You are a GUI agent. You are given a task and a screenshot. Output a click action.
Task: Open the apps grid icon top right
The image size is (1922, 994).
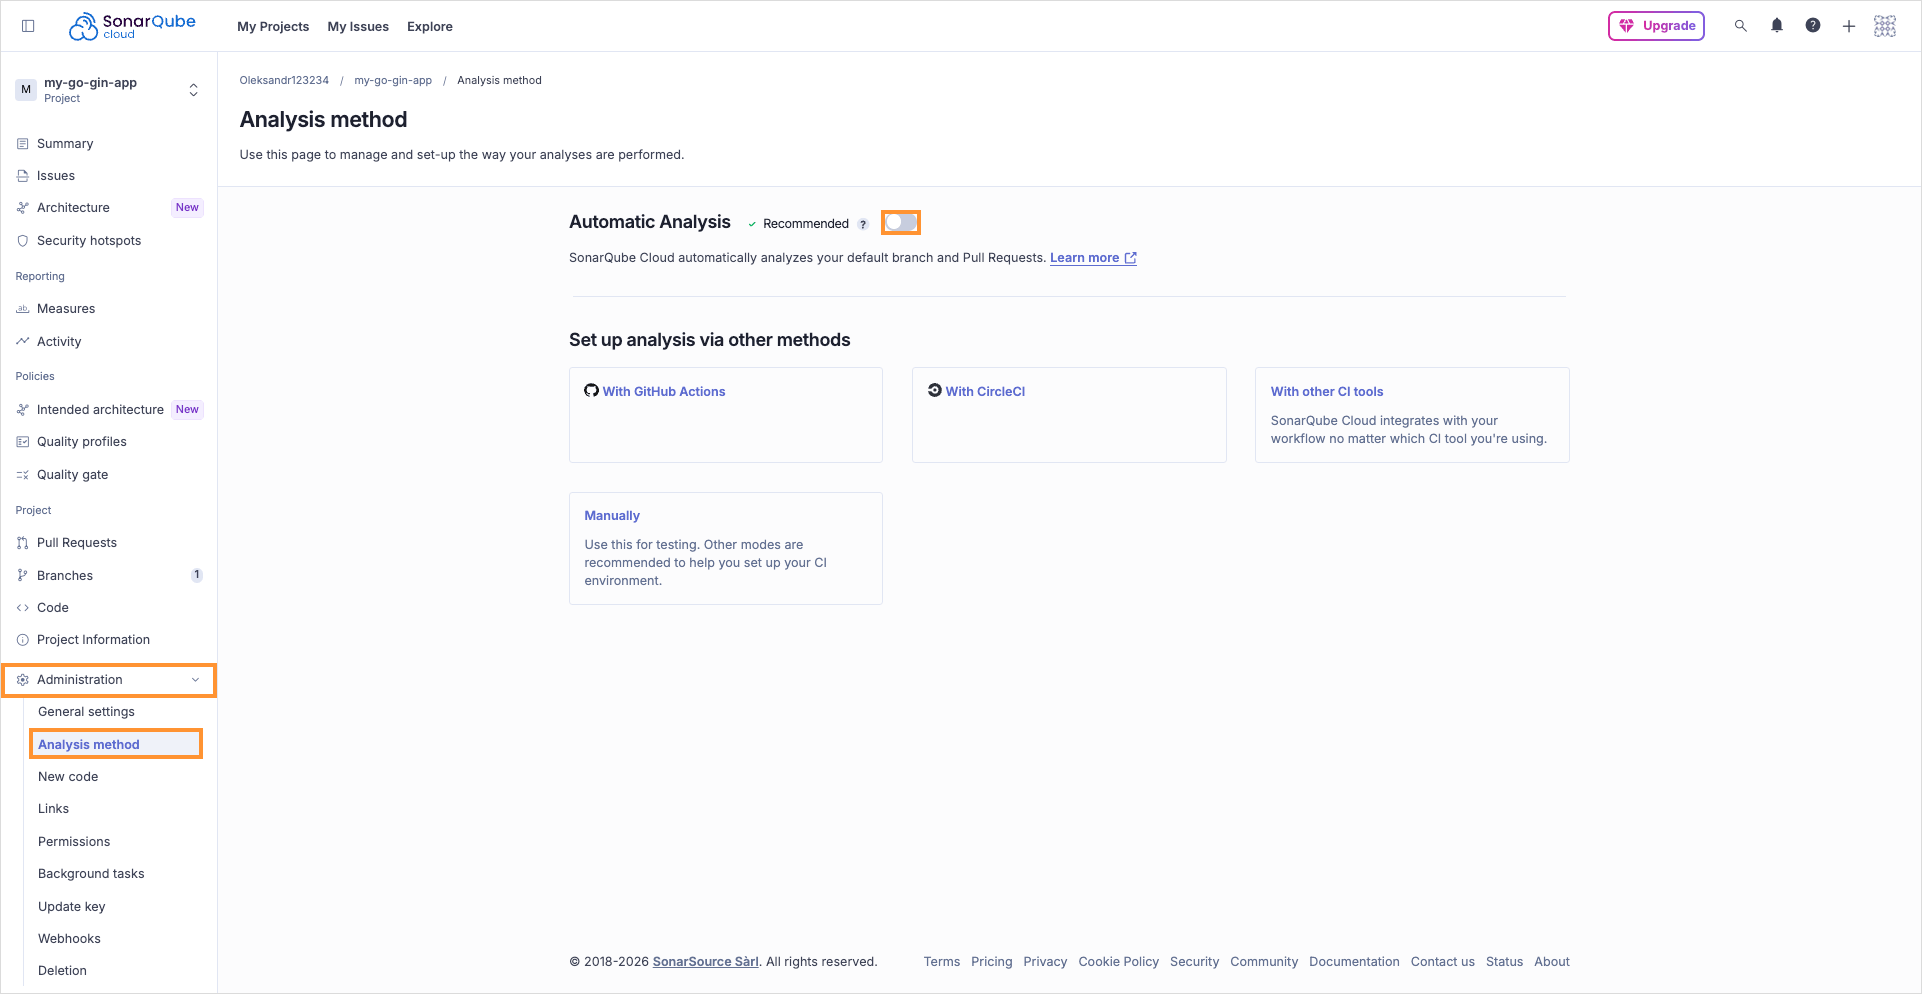point(1885,25)
